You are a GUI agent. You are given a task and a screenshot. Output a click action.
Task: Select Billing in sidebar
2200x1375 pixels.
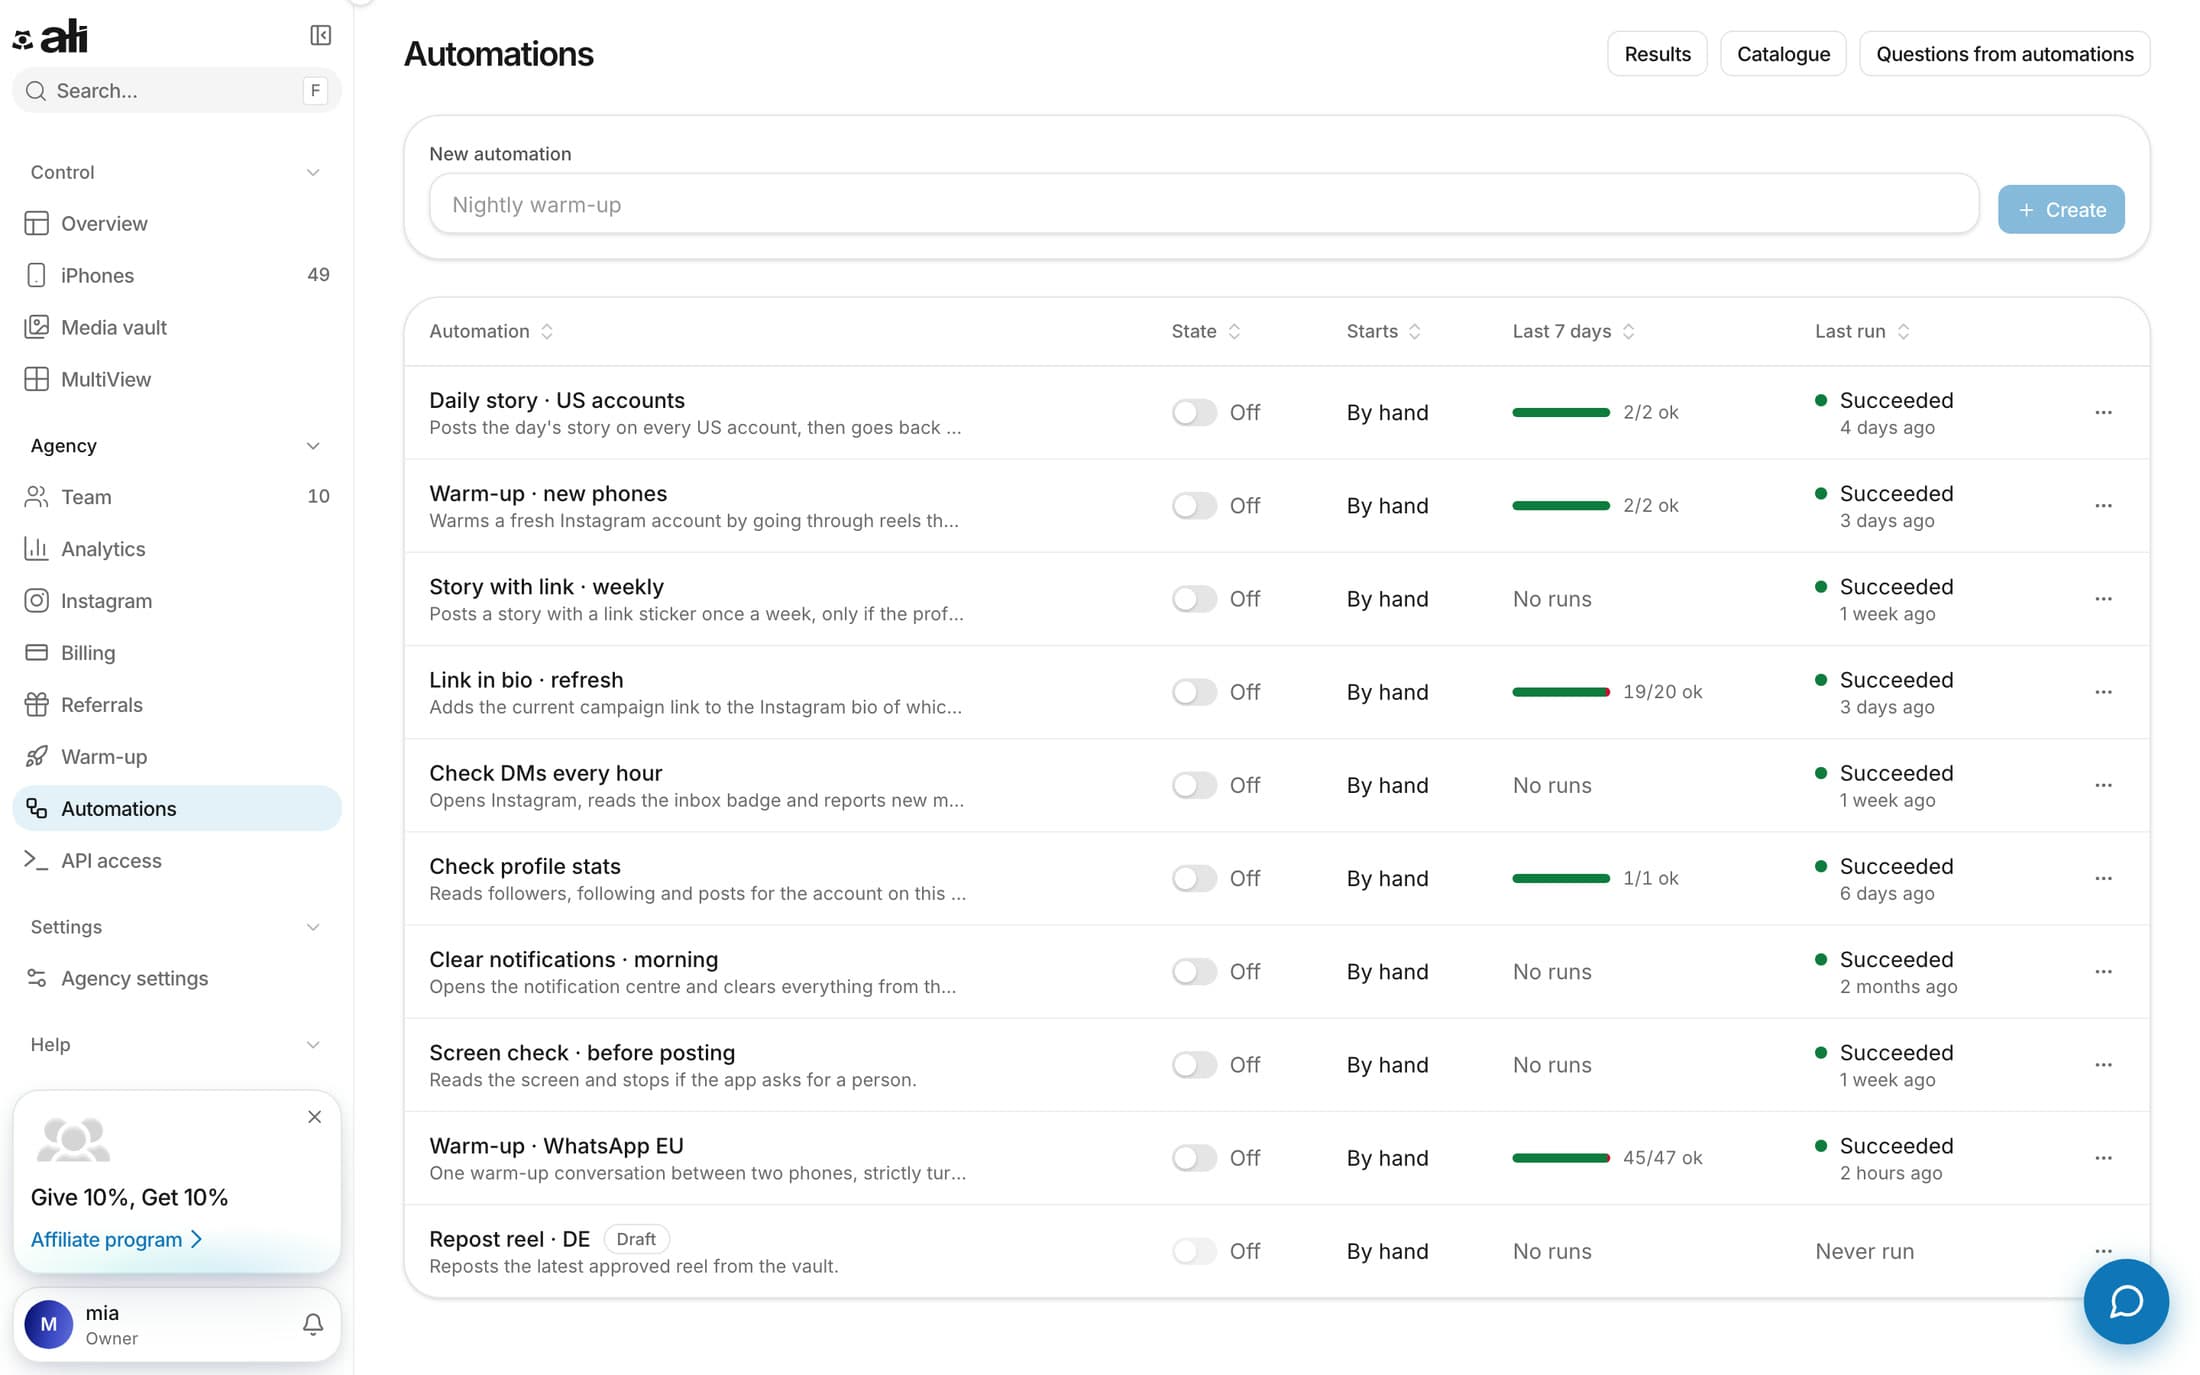click(177, 653)
